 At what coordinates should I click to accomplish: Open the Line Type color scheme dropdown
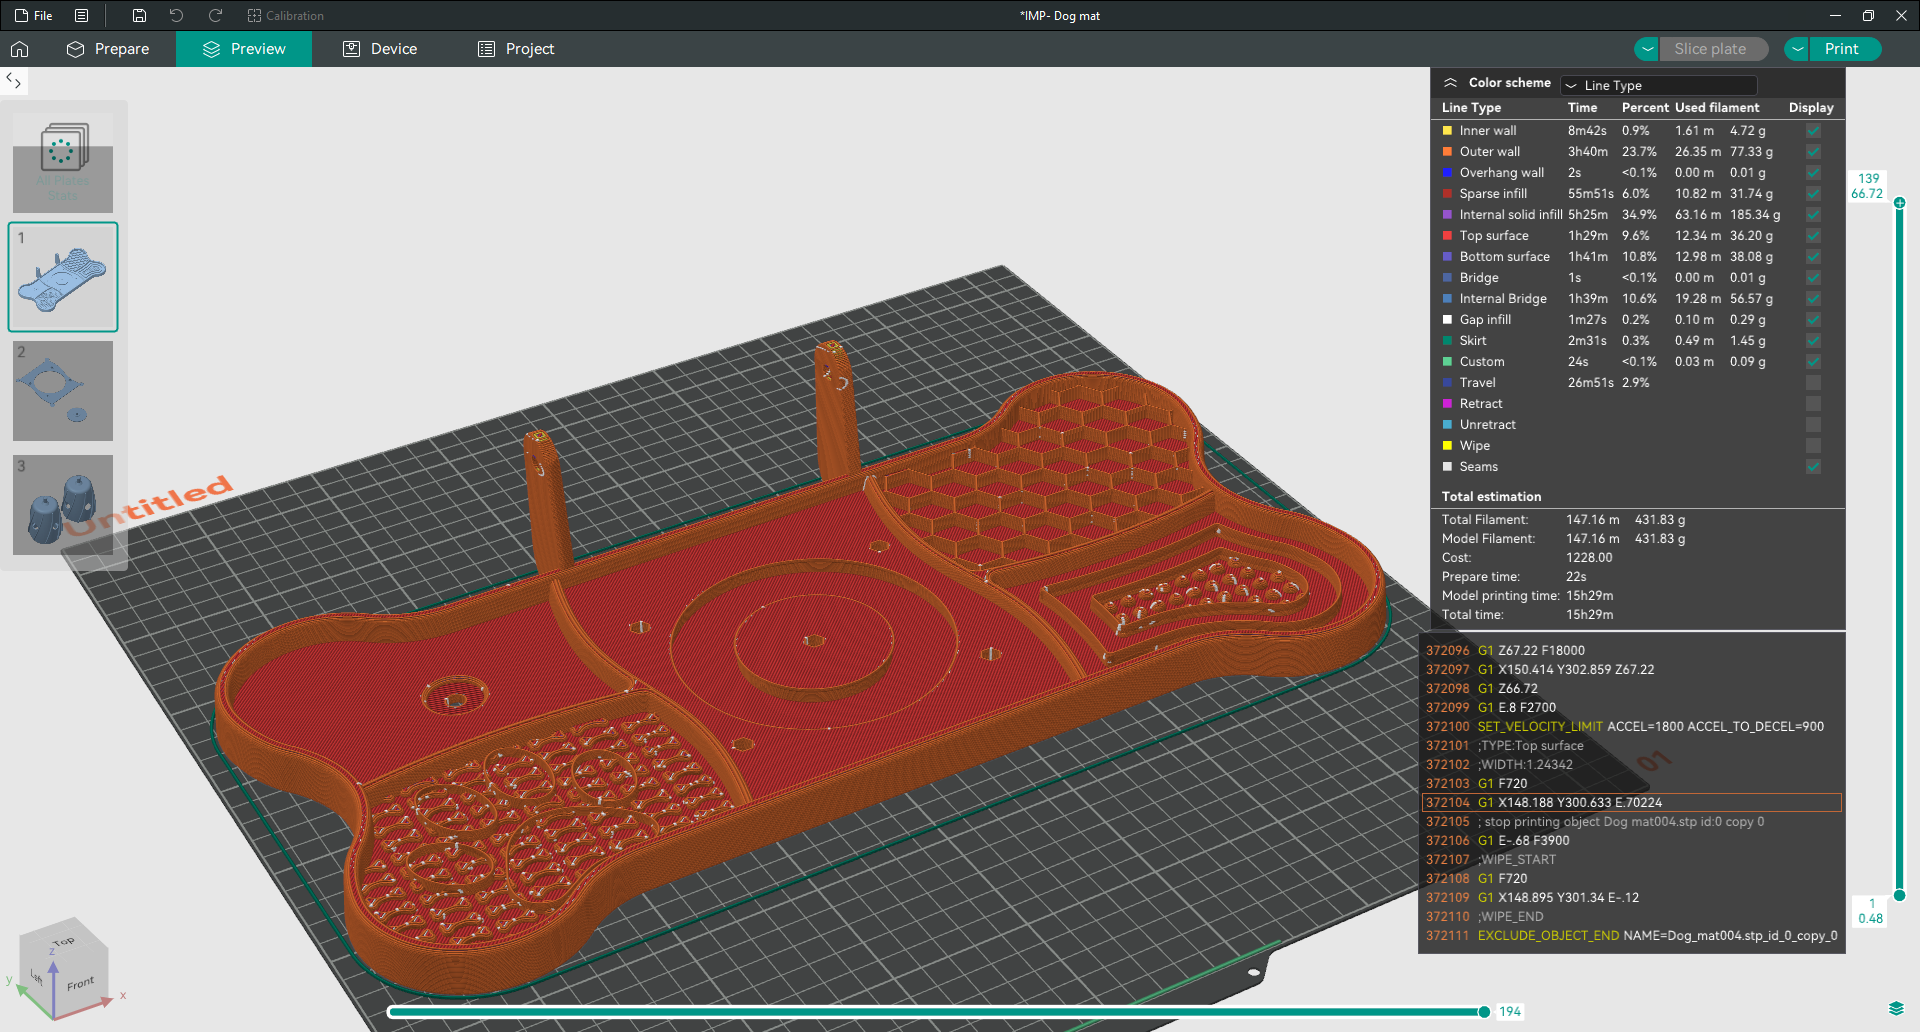(1658, 86)
